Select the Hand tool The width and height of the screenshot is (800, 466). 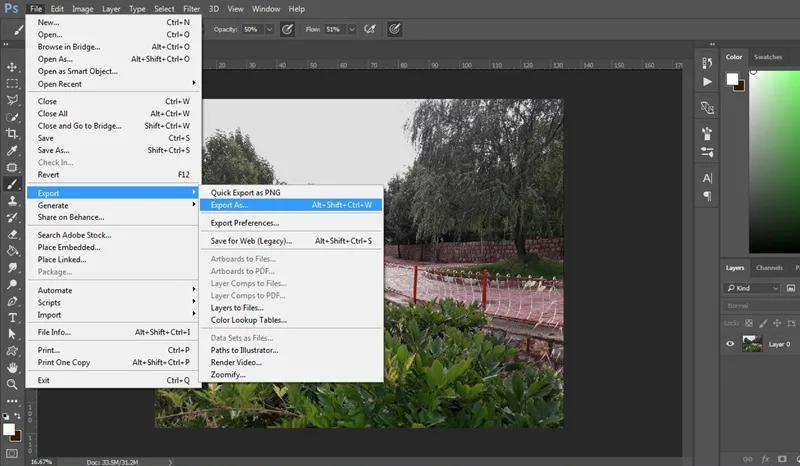12,367
